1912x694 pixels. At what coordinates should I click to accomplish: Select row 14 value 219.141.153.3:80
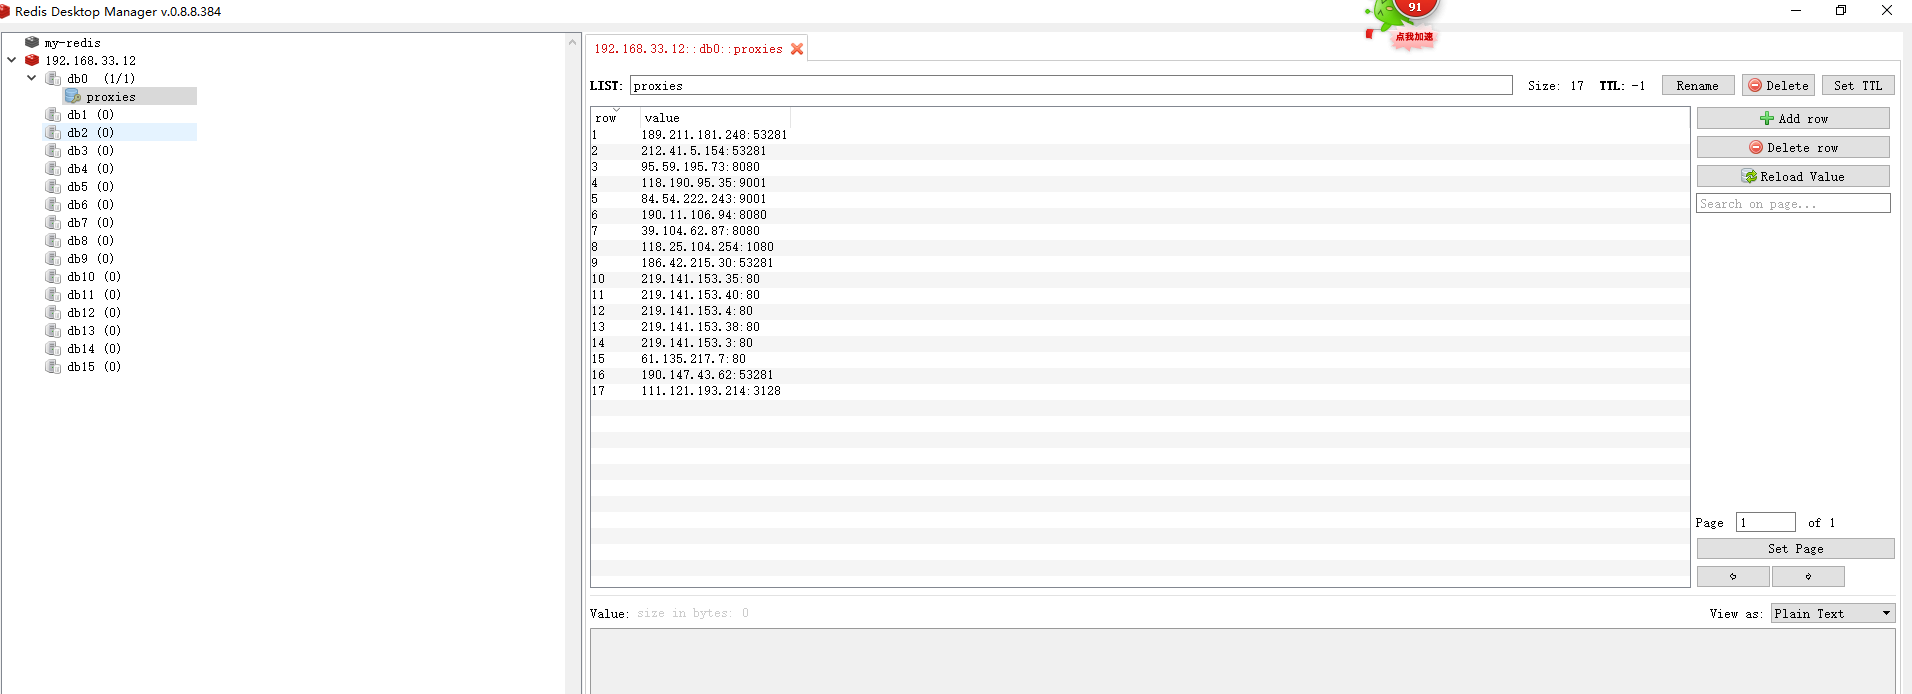click(697, 342)
